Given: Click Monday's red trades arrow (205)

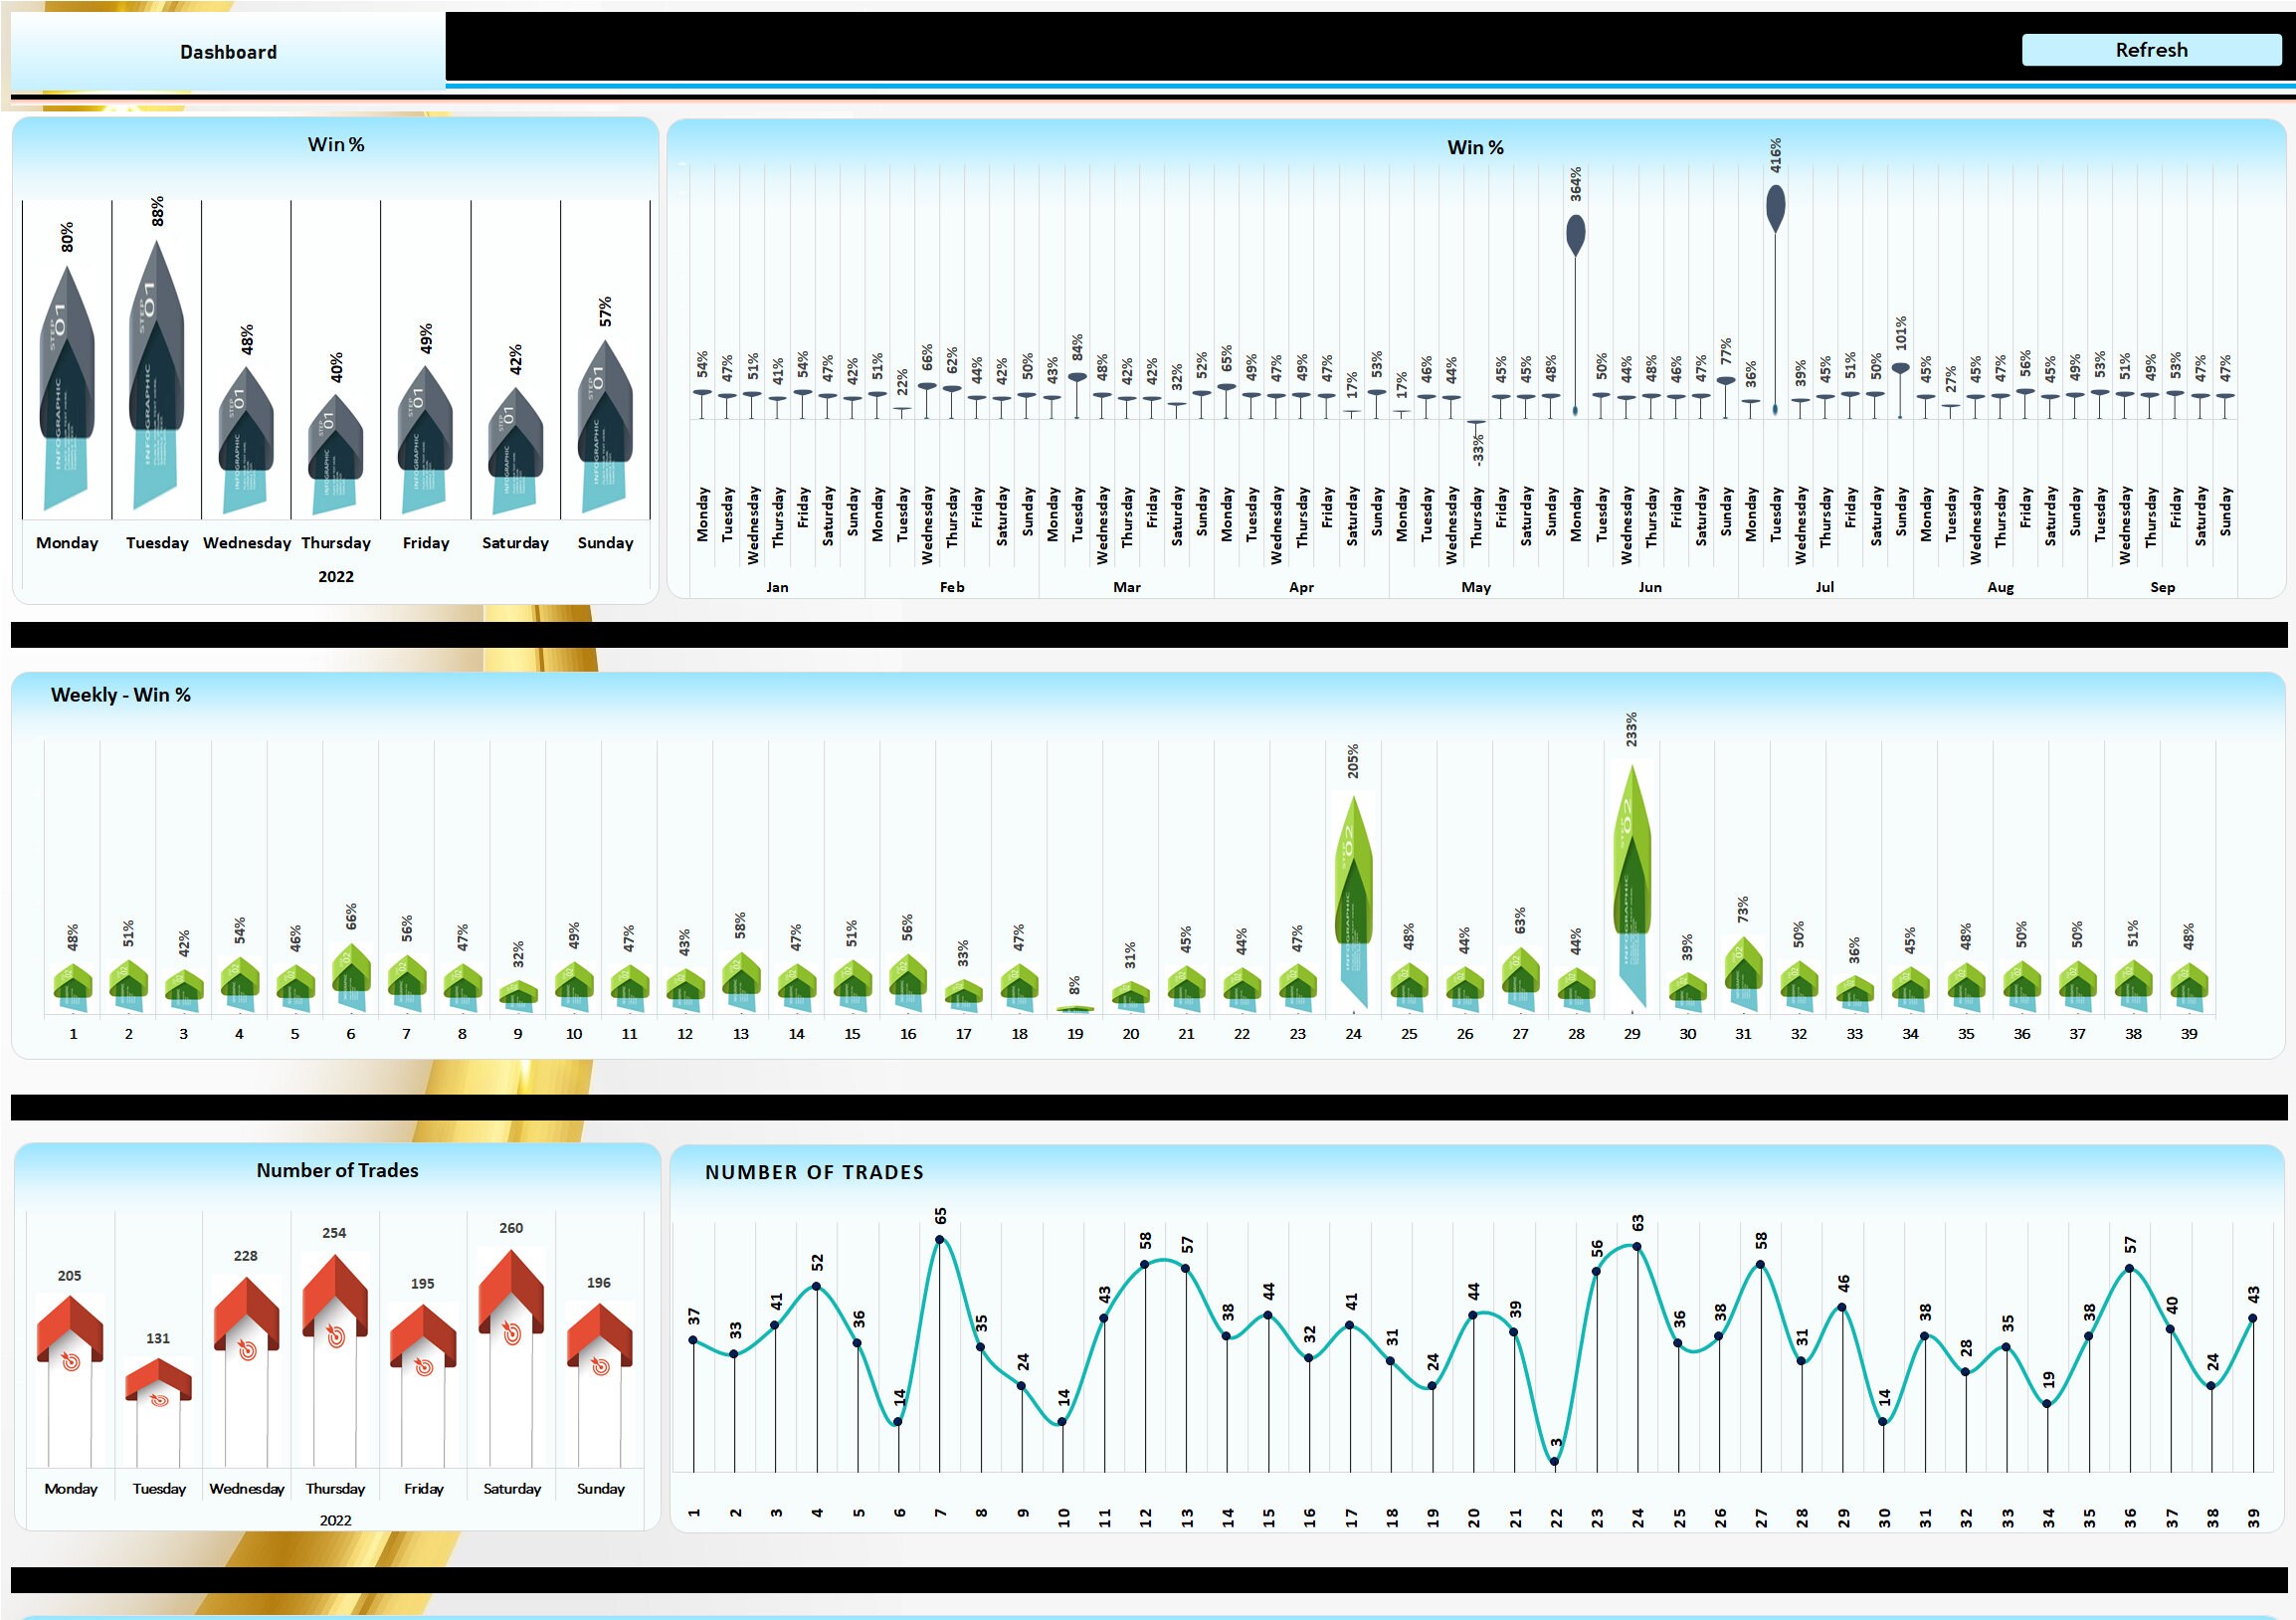Looking at the screenshot, I should tap(70, 1333).
